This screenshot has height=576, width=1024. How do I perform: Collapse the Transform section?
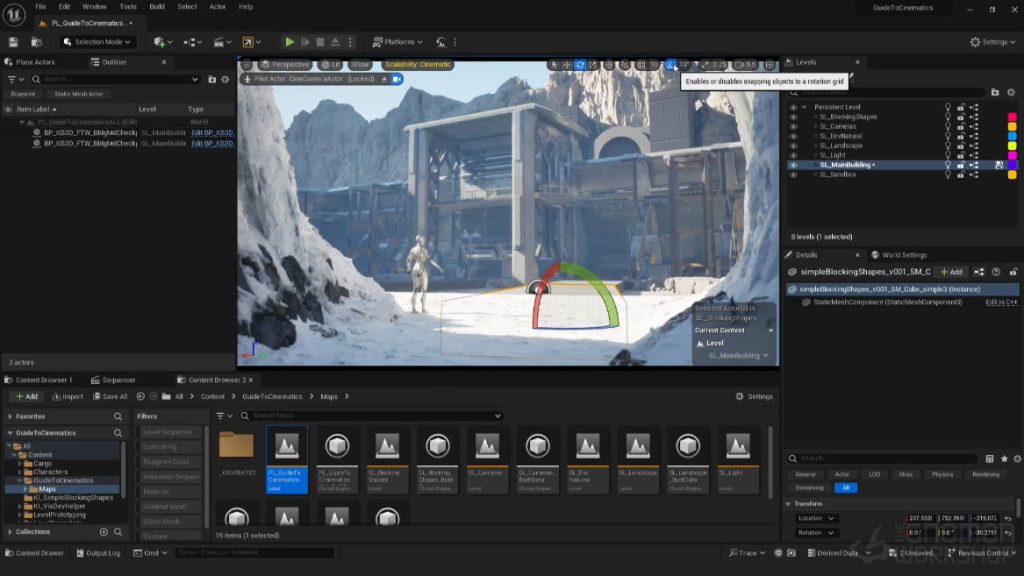pyautogui.click(x=789, y=504)
